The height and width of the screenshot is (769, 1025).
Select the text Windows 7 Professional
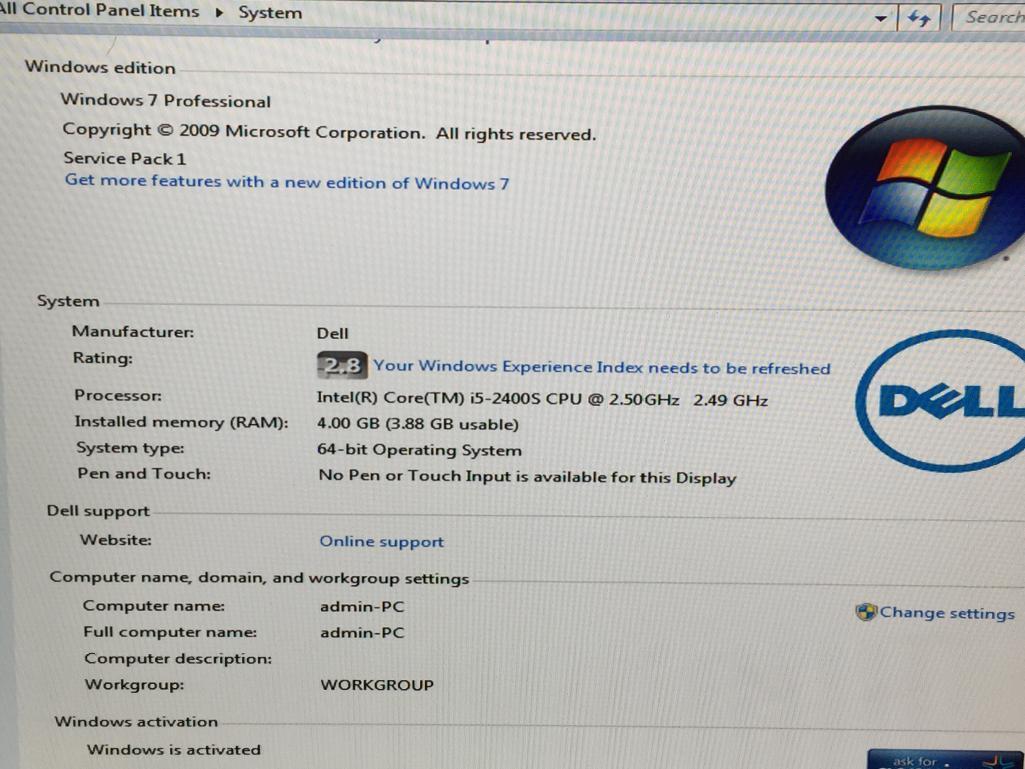[165, 100]
